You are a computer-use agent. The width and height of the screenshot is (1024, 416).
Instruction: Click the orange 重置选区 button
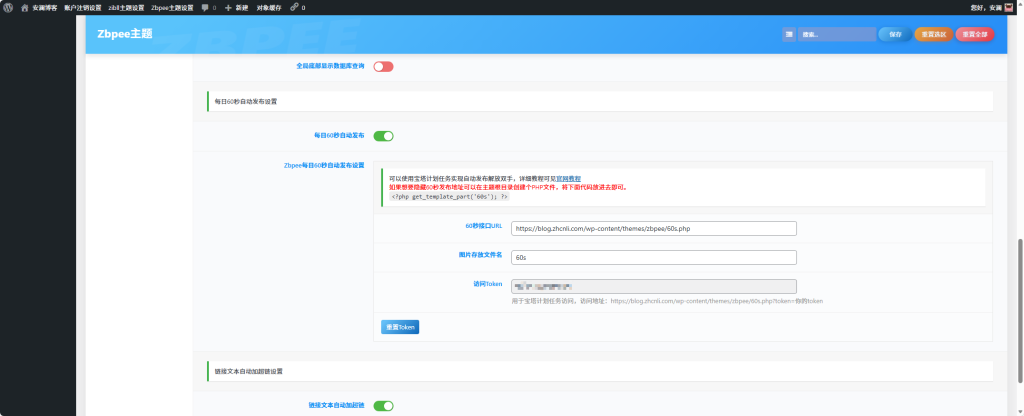933,34
